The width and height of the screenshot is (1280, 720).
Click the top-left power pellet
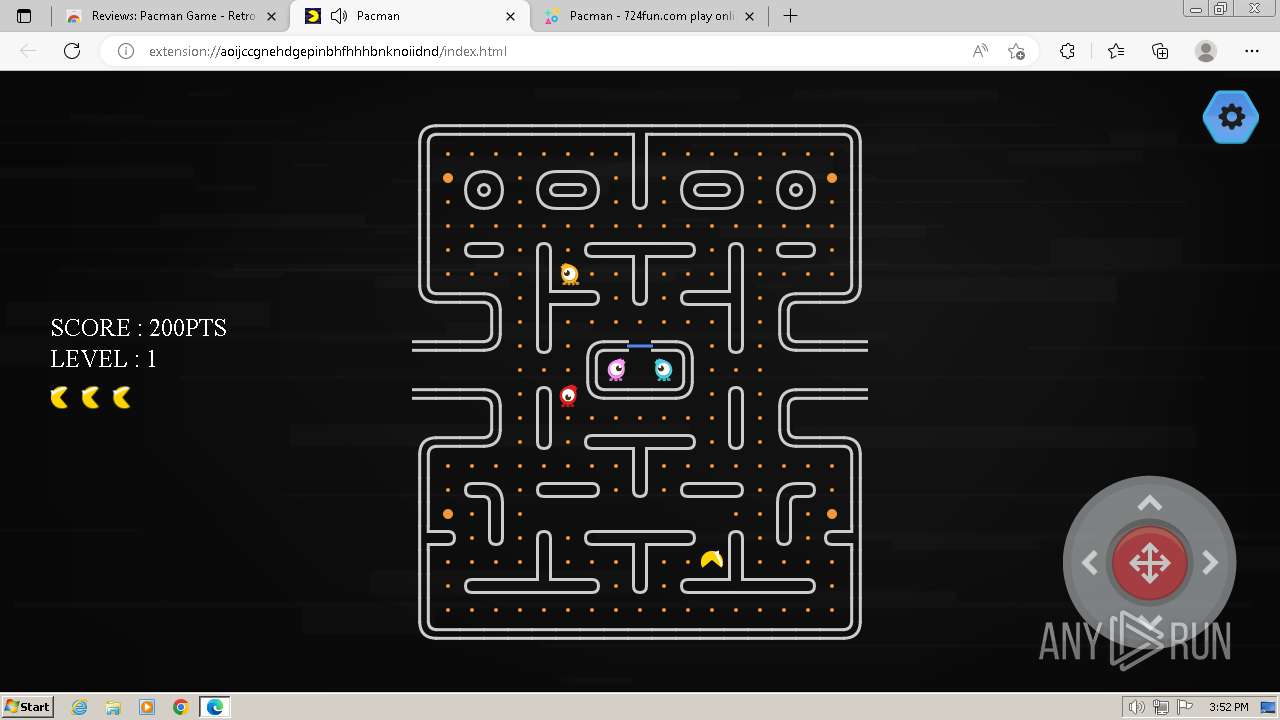(x=448, y=178)
